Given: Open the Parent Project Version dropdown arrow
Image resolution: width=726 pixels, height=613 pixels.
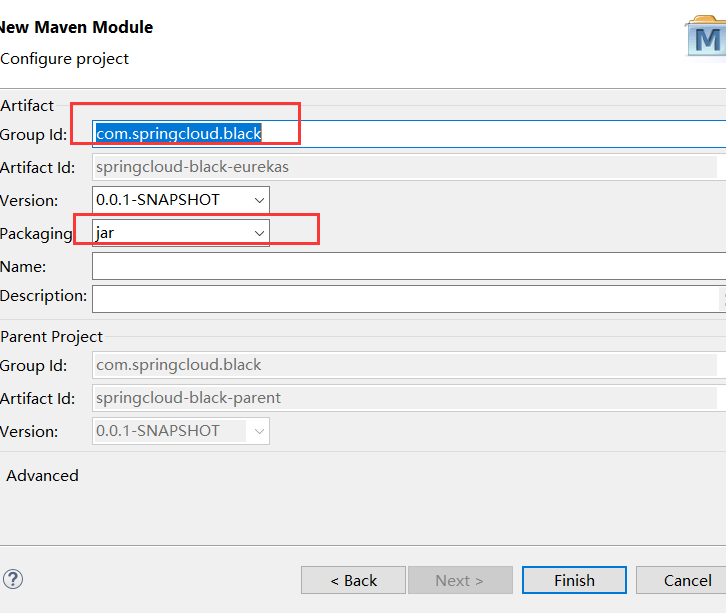Looking at the screenshot, I should point(259,431).
